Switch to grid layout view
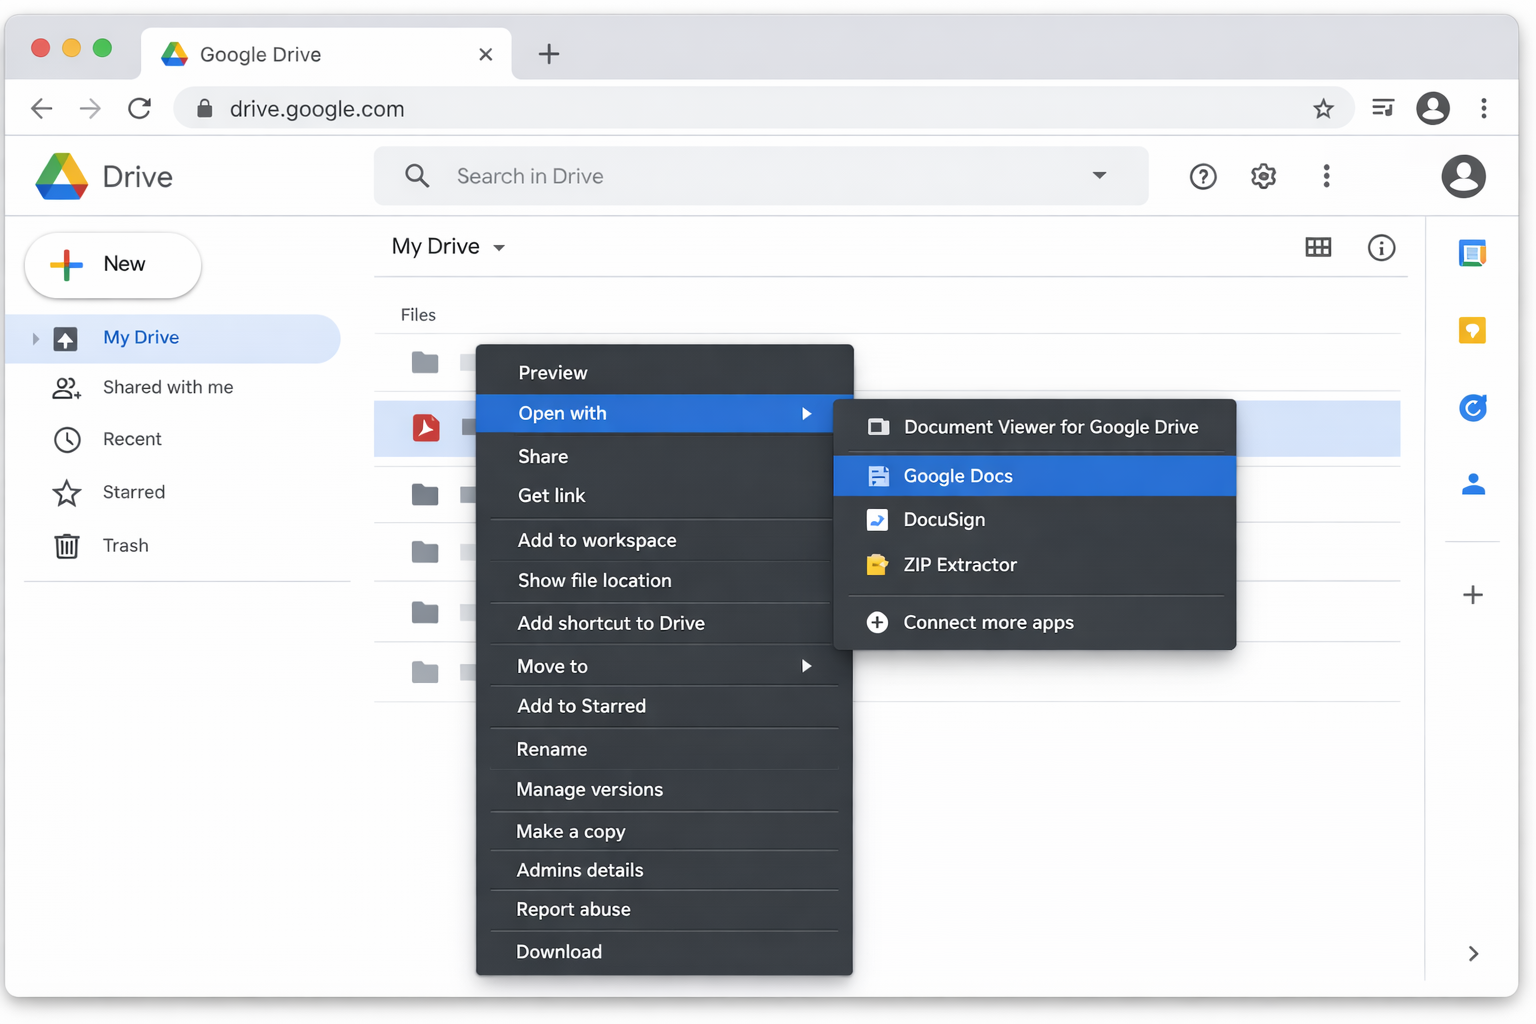 pos(1318,247)
